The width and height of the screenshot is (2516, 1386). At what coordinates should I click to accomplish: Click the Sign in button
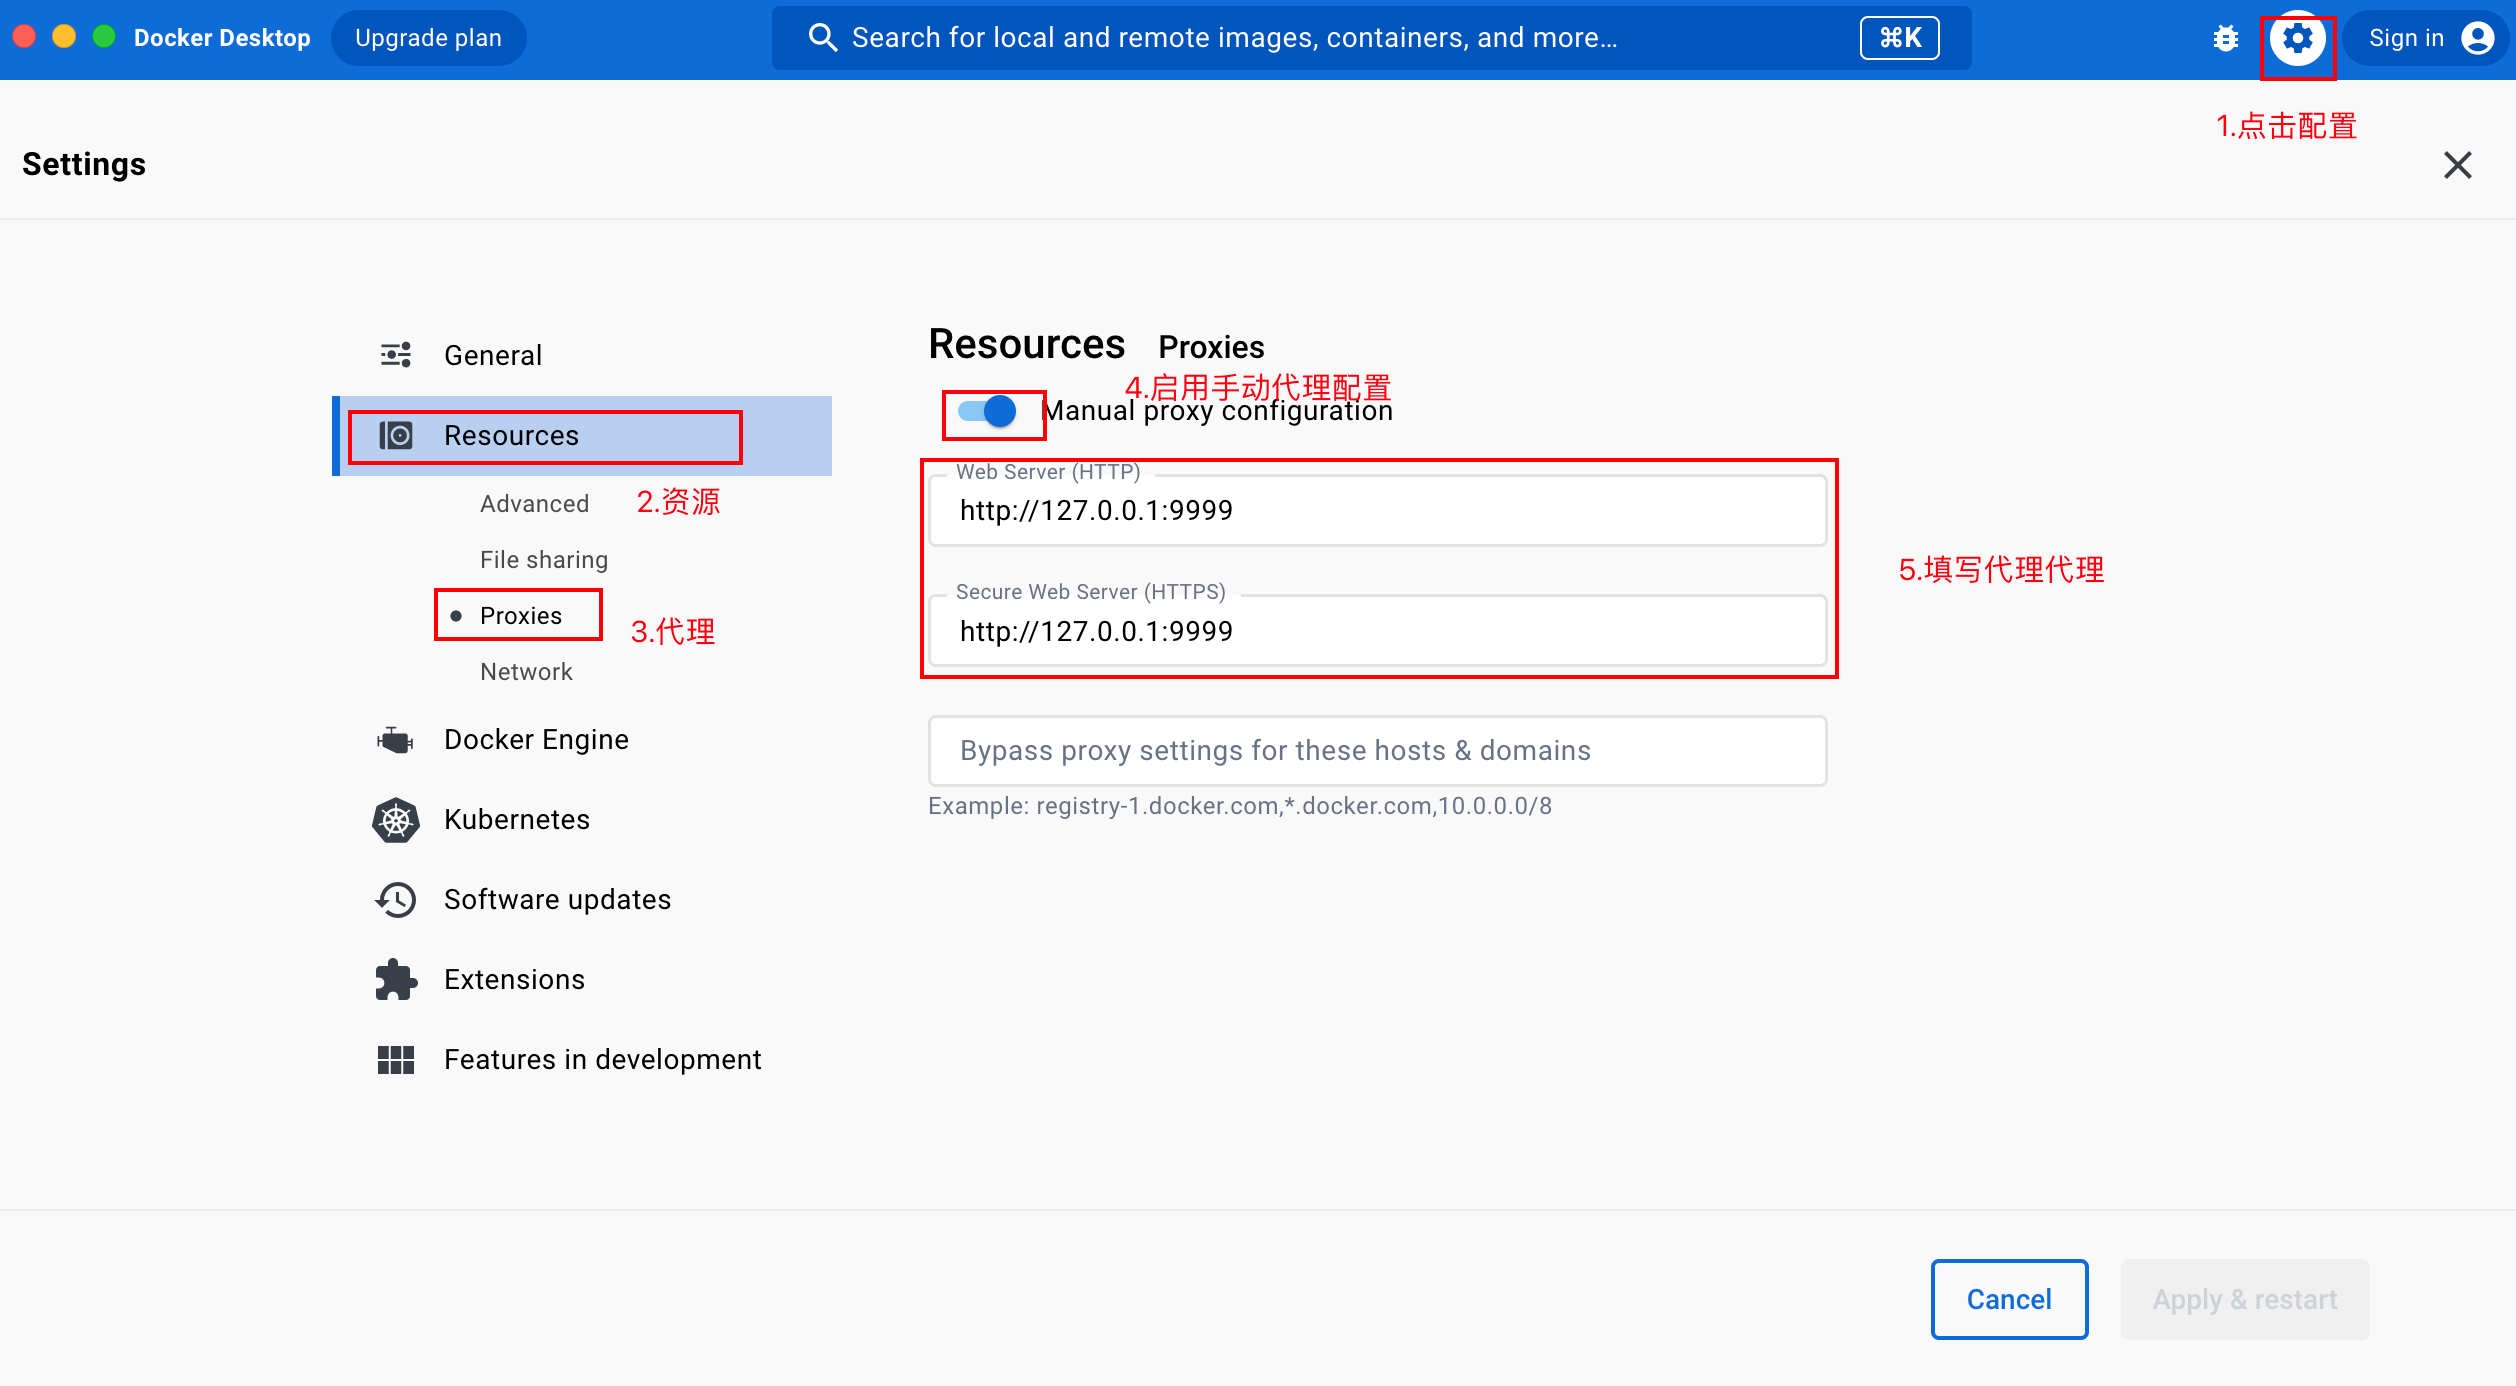coord(2428,38)
